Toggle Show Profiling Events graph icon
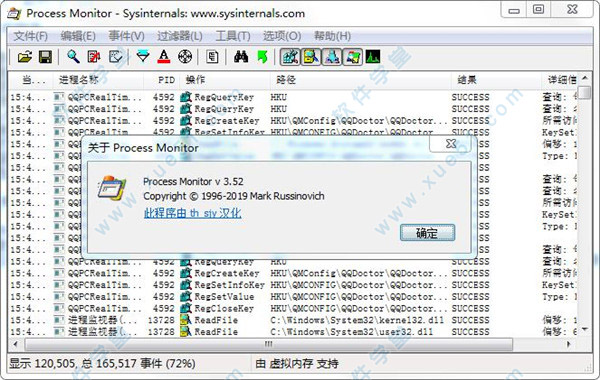Screen dimensions: 600x380 pos(373,57)
